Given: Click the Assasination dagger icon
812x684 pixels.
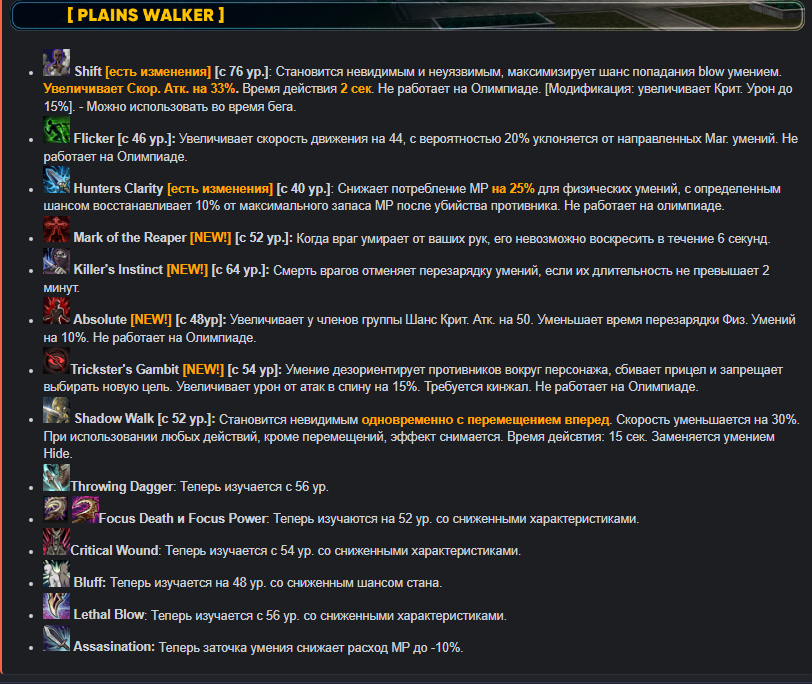Looking at the screenshot, I should coord(56,638).
